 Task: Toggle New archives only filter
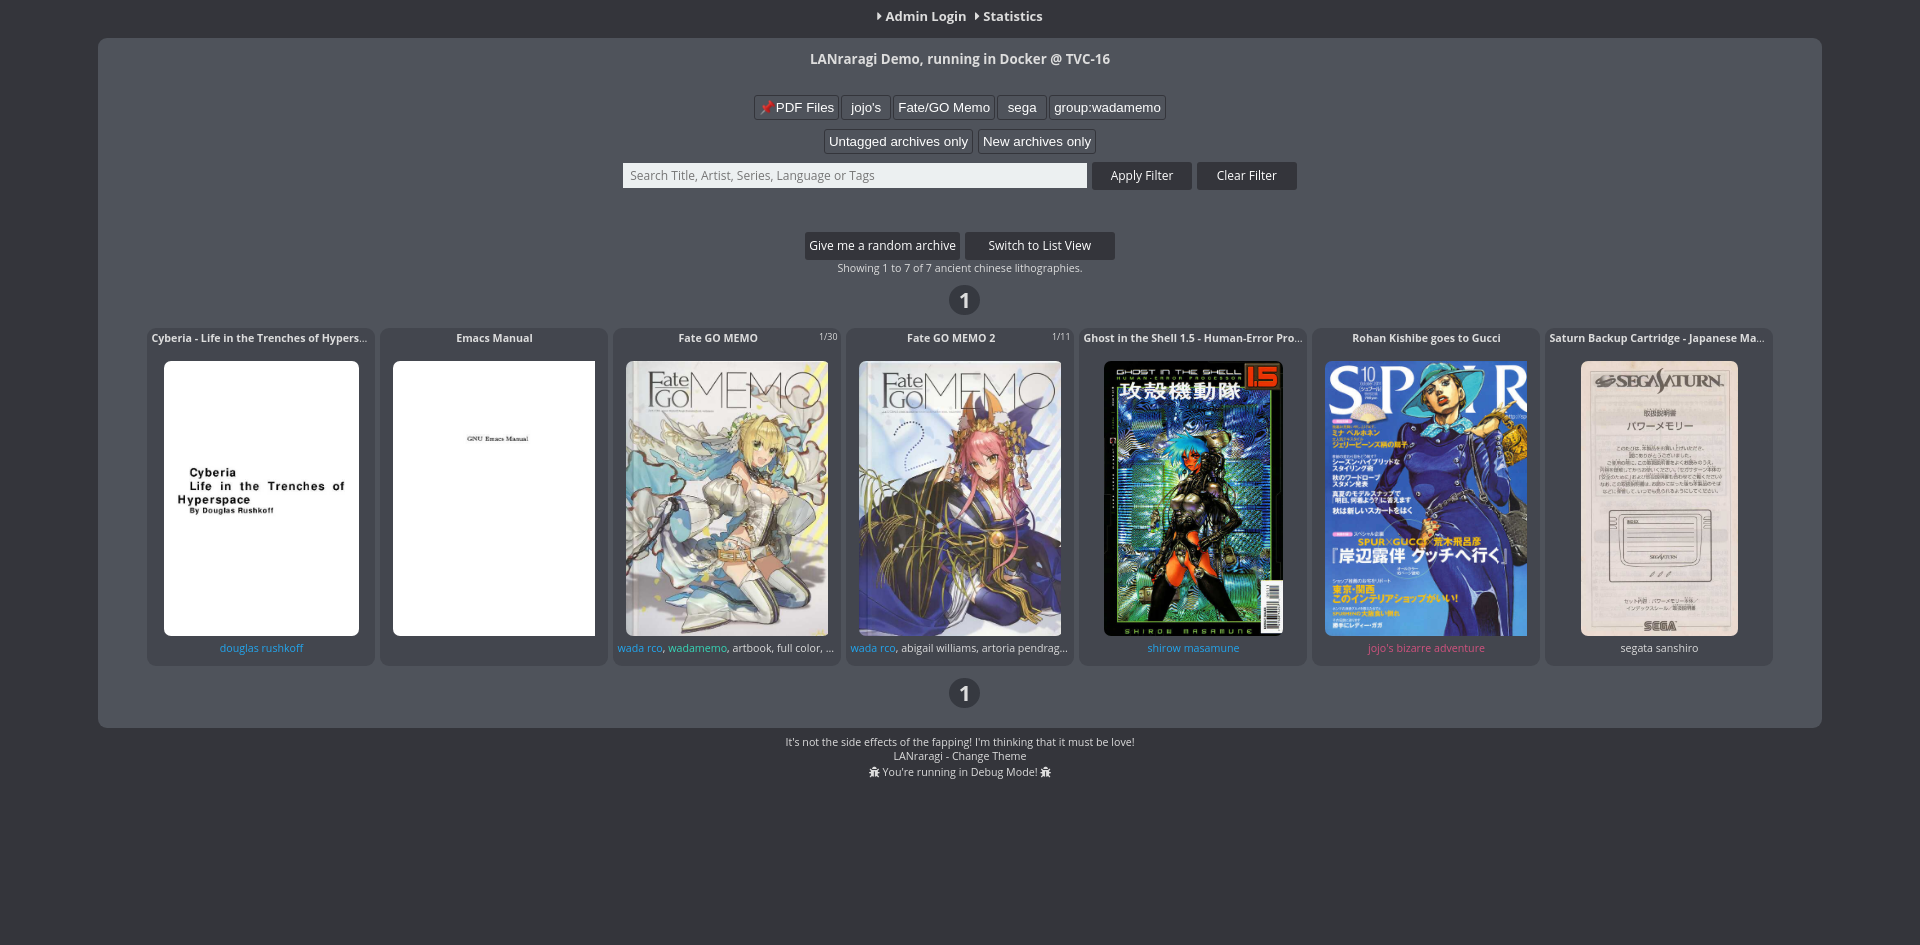[1037, 142]
